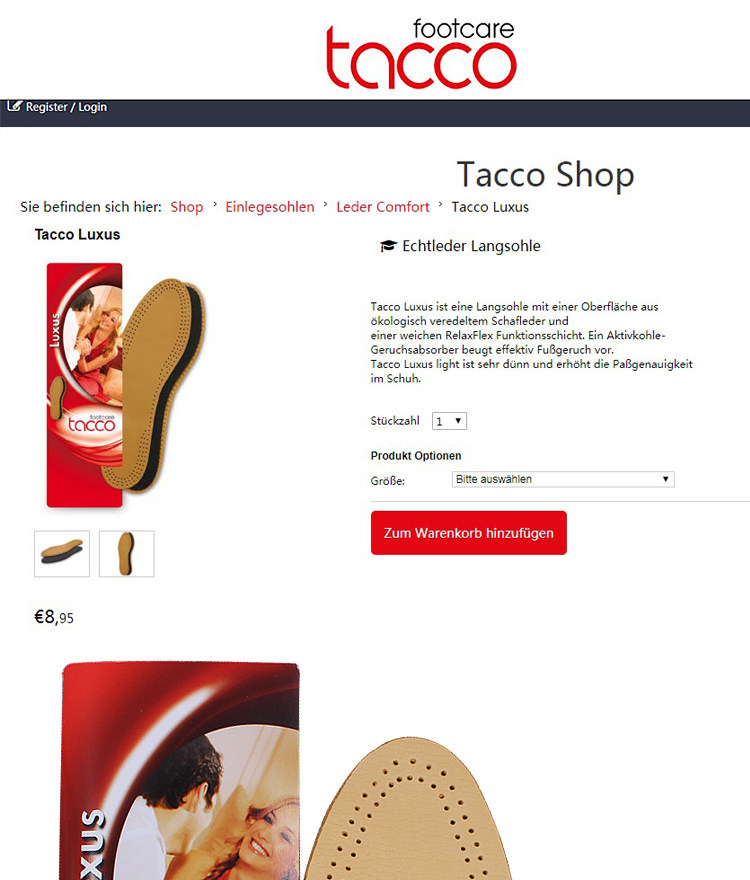Click the Tacco Luxus product title

tap(77, 235)
